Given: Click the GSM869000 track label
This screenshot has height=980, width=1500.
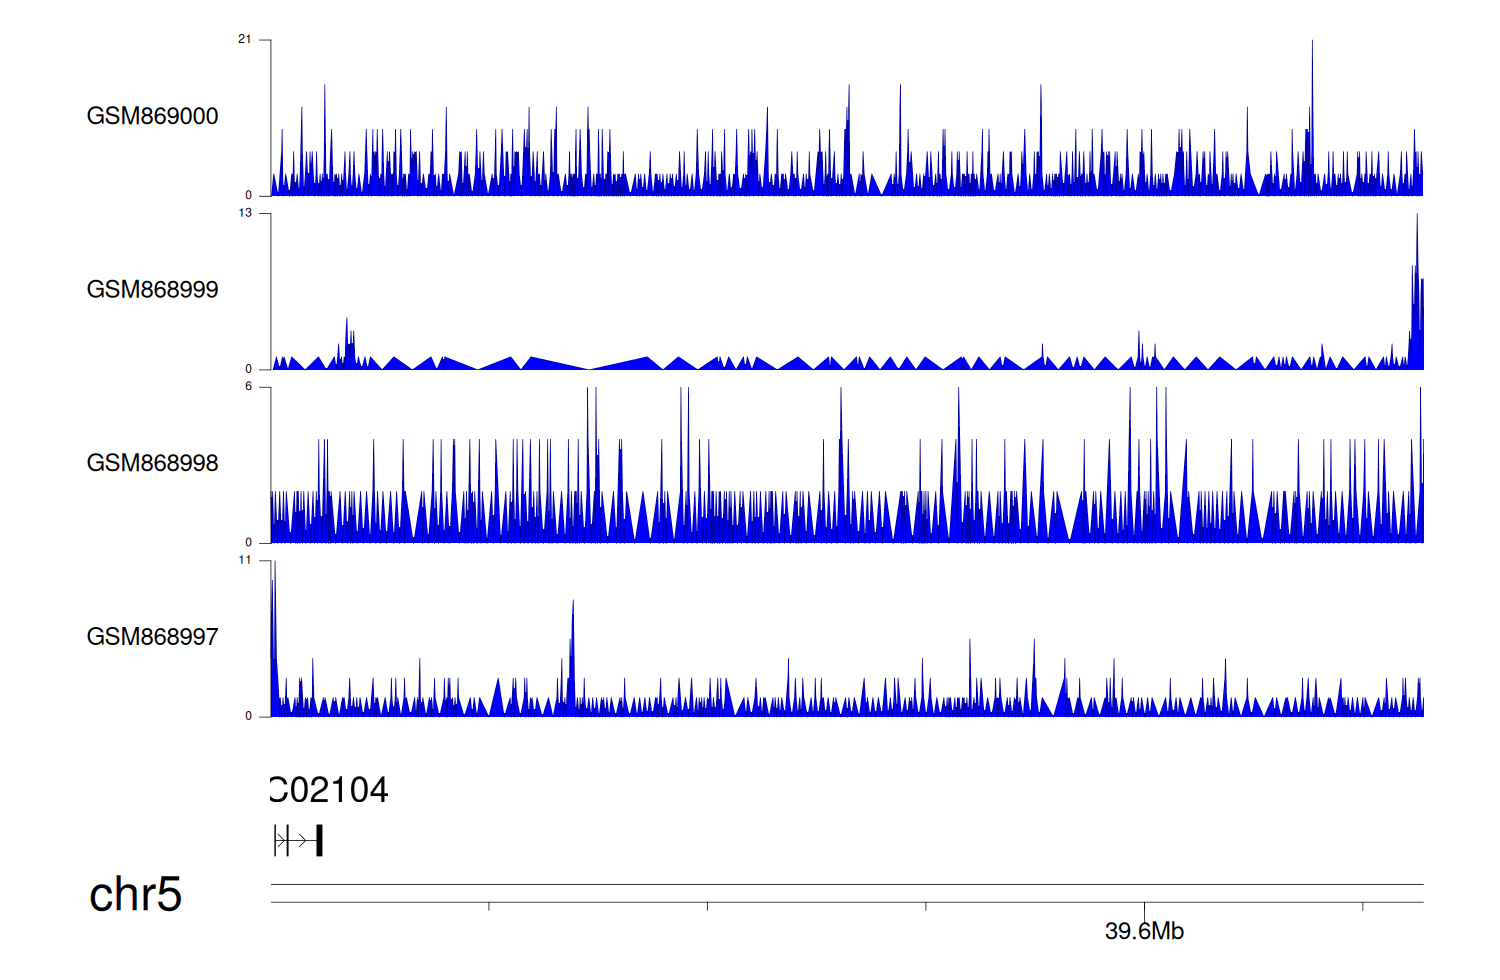Looking at the screenshot, I should [x=152, y=116].
